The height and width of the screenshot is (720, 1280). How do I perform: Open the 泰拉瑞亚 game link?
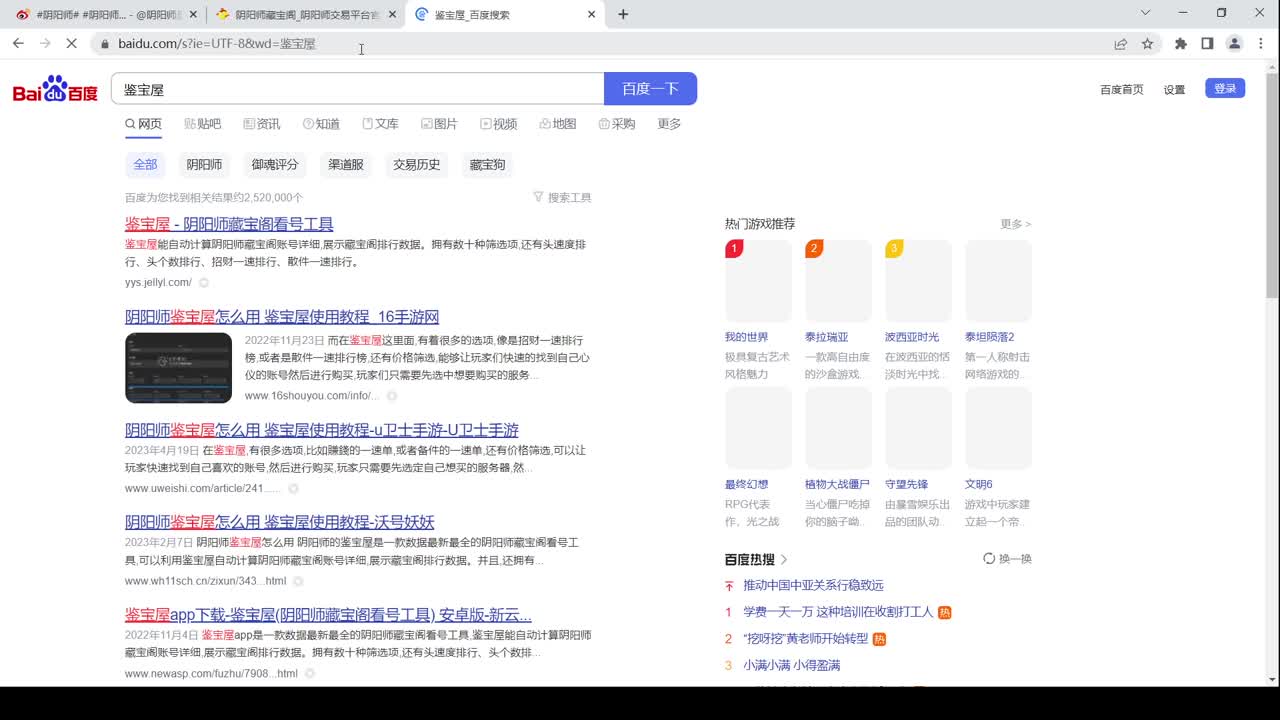pos(826,337)
